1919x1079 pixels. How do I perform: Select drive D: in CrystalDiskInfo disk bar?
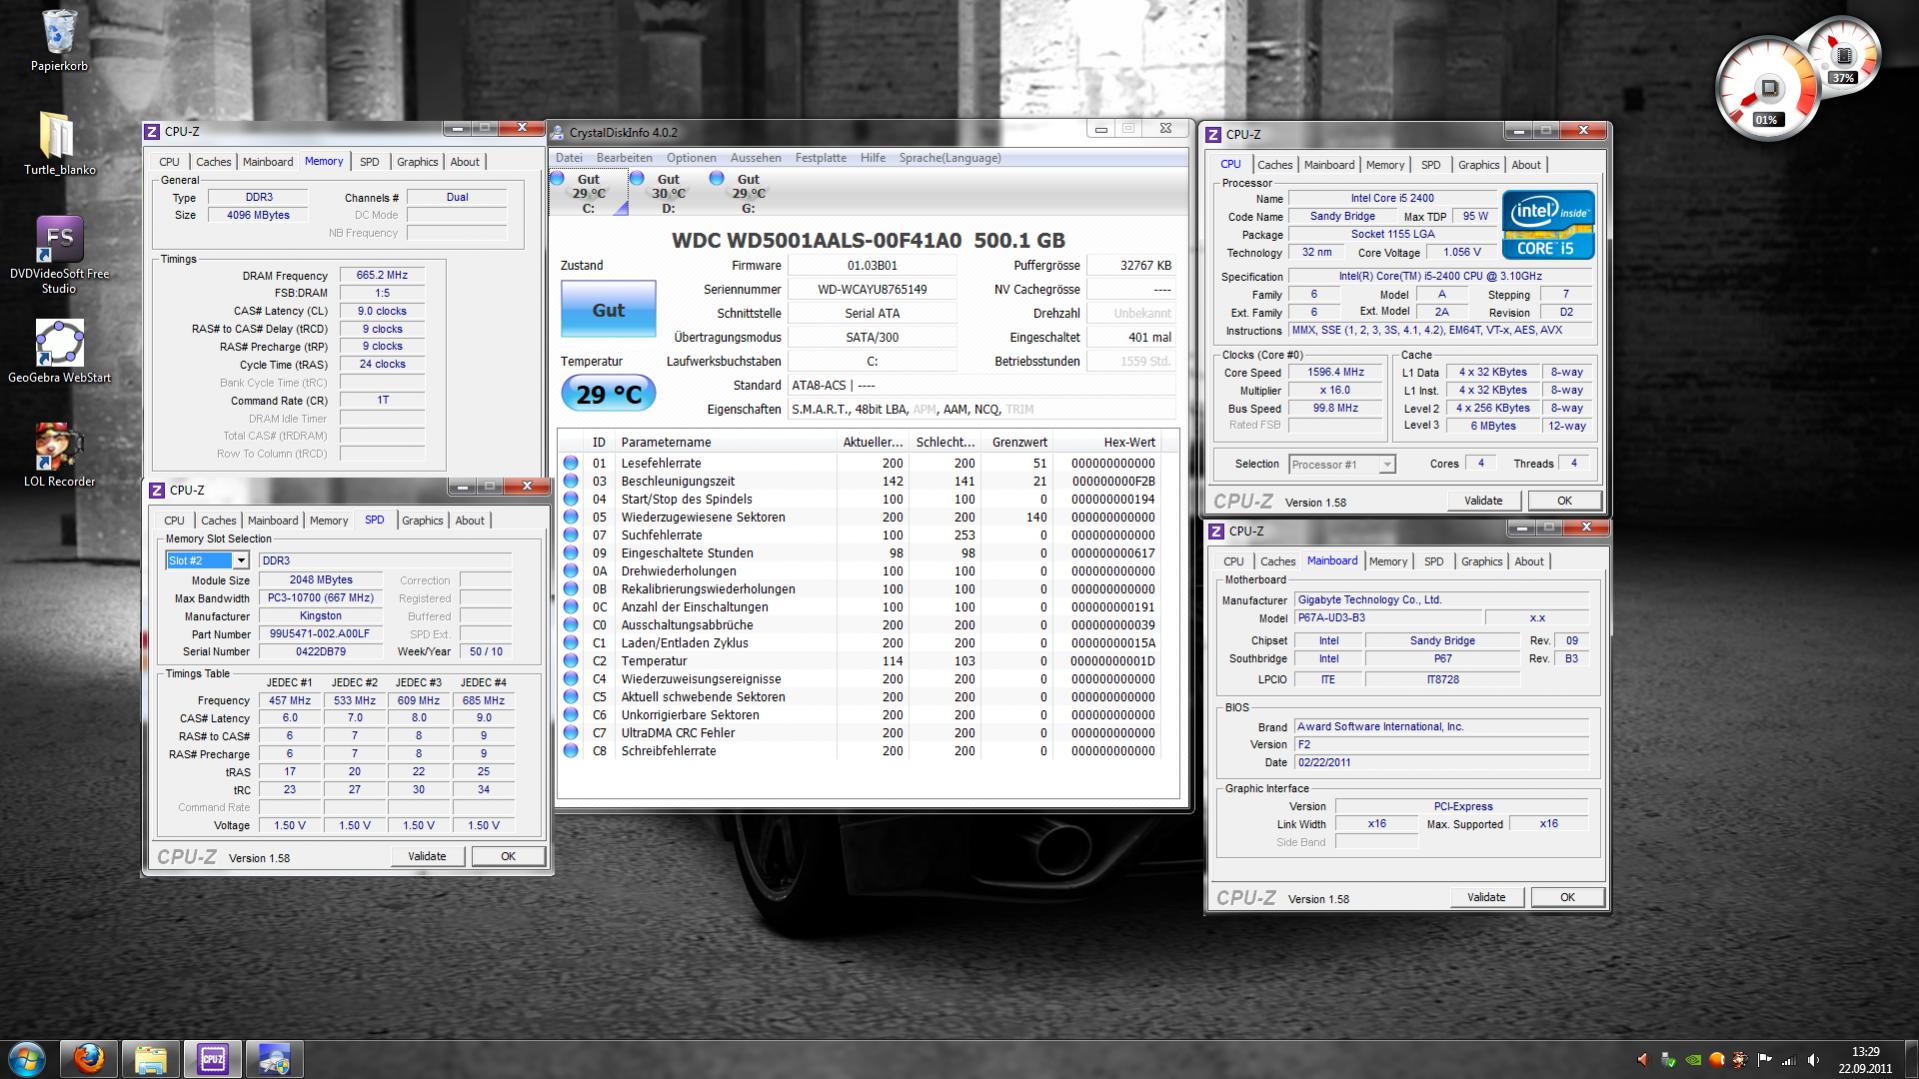pos(668,193)
